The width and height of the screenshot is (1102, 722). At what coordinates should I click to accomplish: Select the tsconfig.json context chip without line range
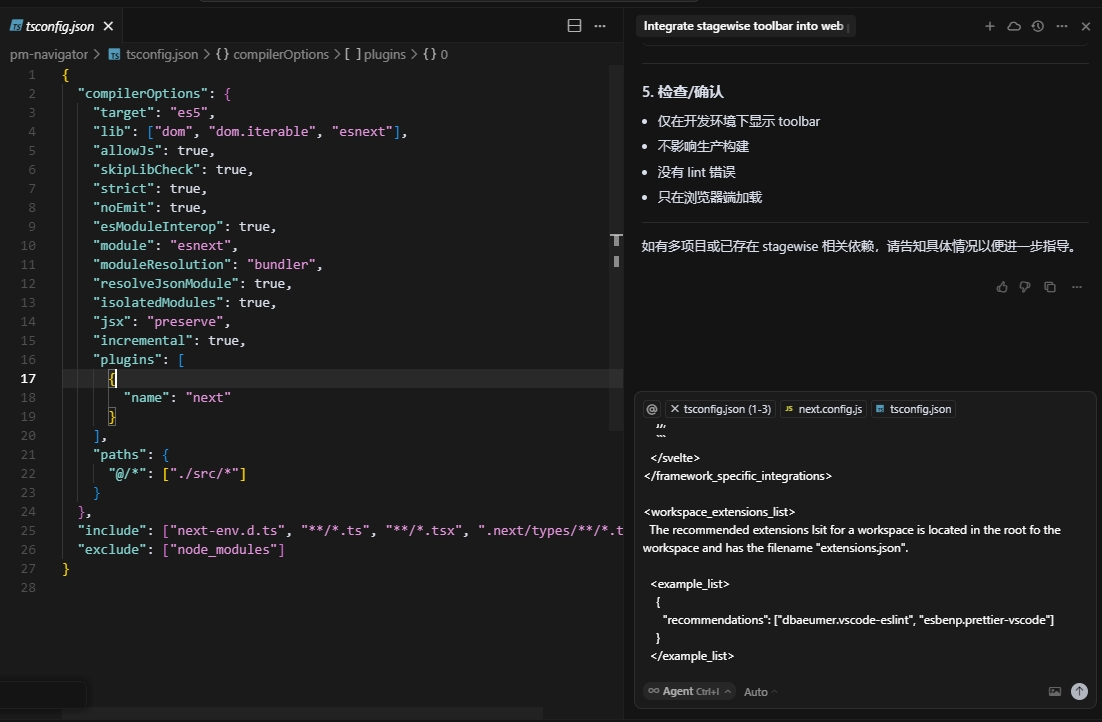[913, 409]
